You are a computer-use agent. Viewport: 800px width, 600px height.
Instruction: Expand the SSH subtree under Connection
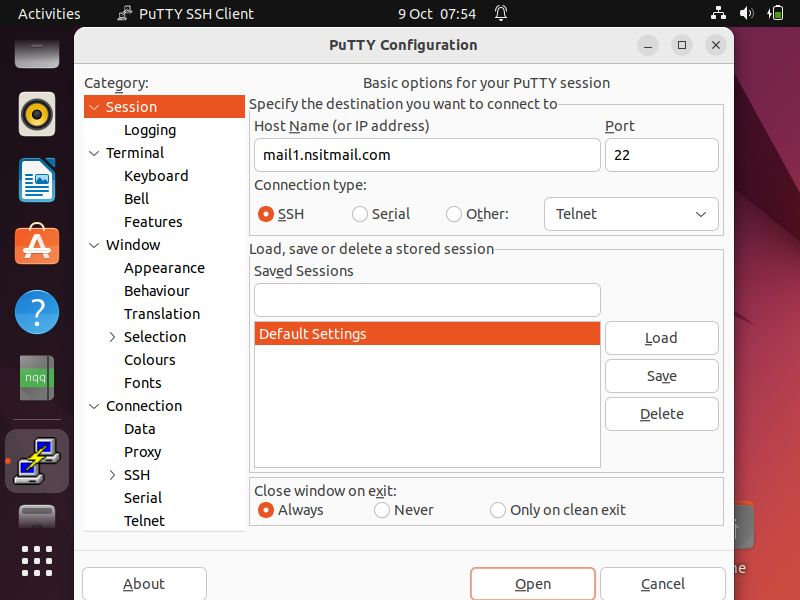[113, 475]
